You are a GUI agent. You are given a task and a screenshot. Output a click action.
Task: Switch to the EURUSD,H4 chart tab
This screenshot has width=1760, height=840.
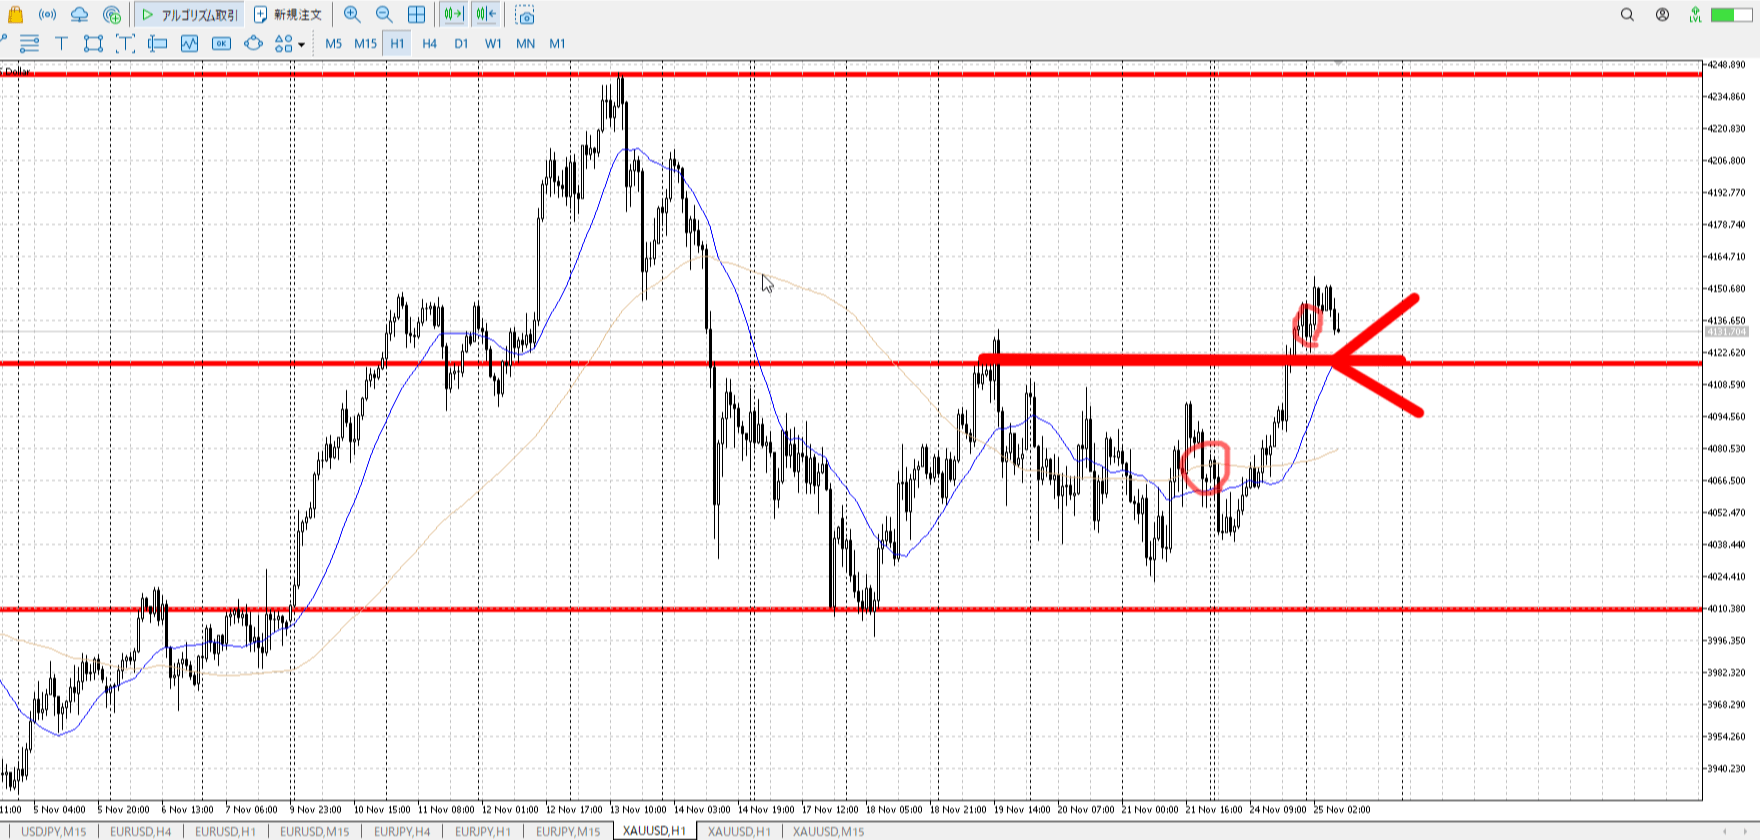click(140, 831)
